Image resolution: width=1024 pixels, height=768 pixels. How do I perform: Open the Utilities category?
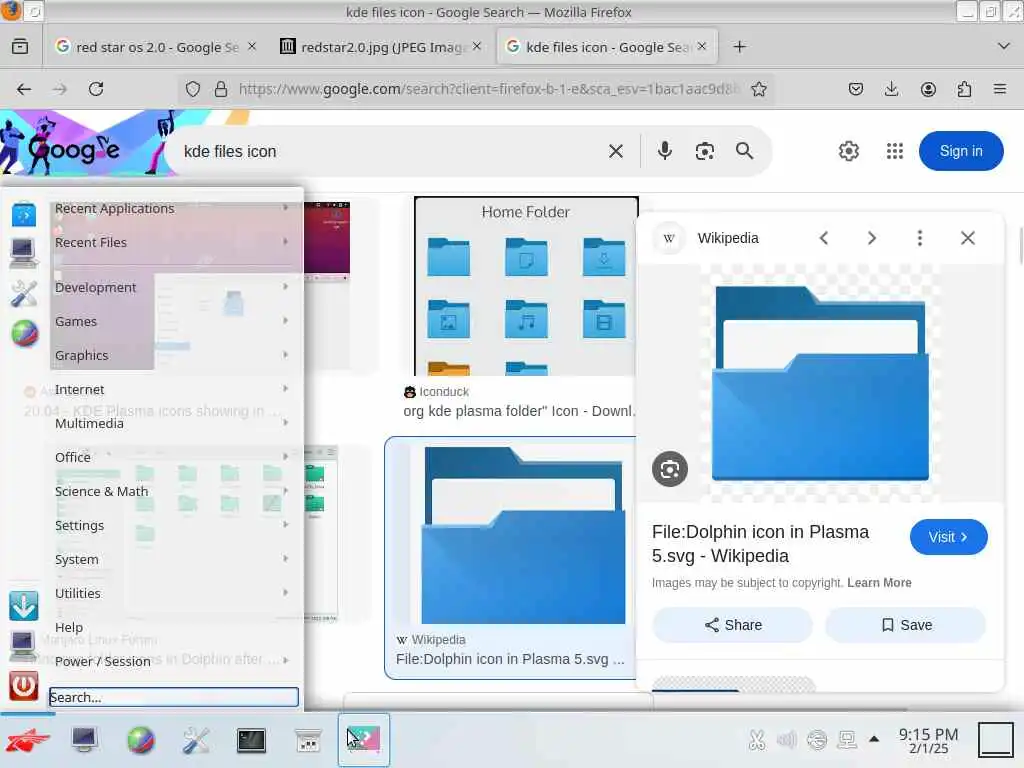[x=173, y=593]
